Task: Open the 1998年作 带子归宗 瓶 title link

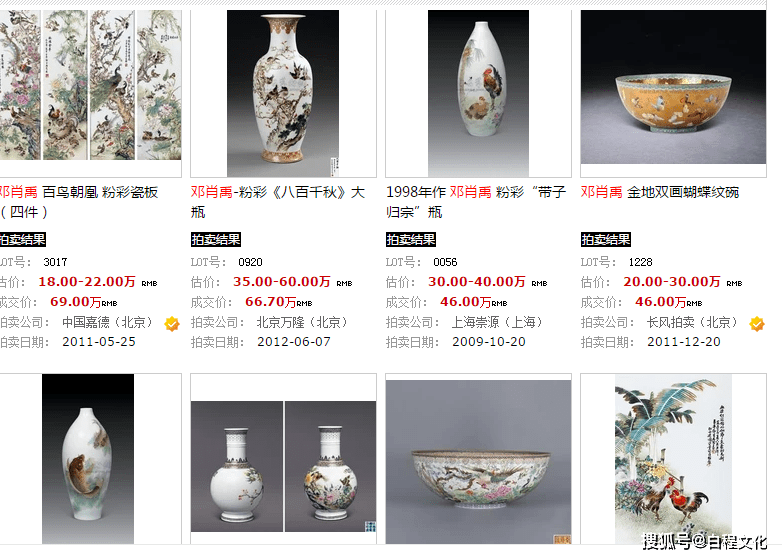Action: pos(476,202)
